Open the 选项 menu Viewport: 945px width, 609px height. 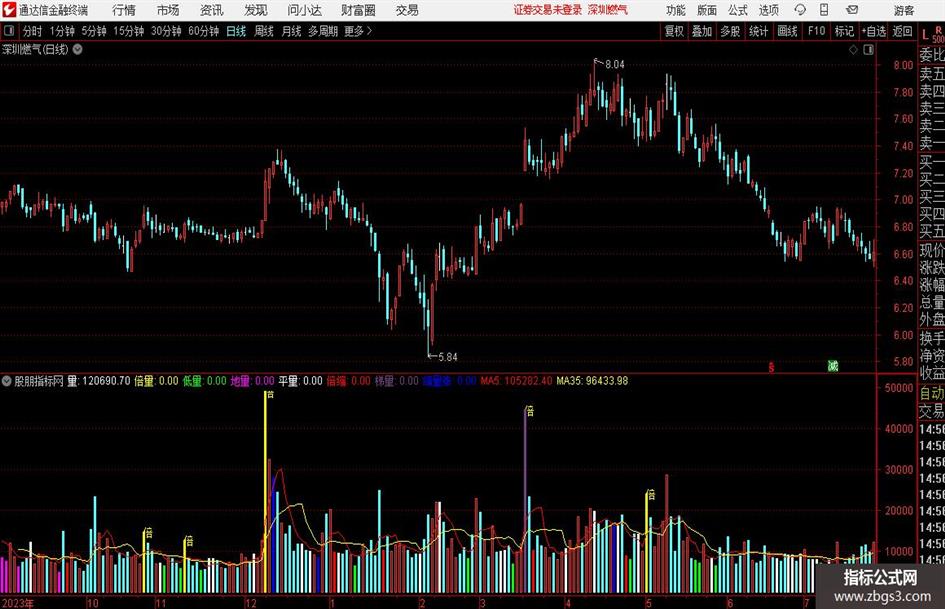[x=768, y=10]
